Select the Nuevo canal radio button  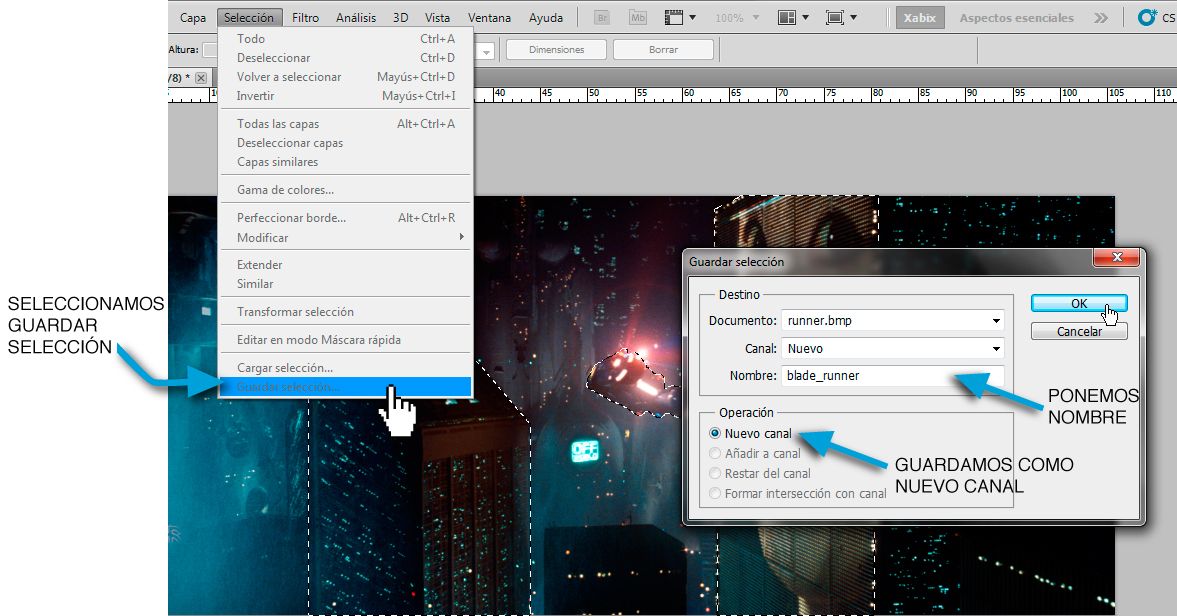click(715, 433)
